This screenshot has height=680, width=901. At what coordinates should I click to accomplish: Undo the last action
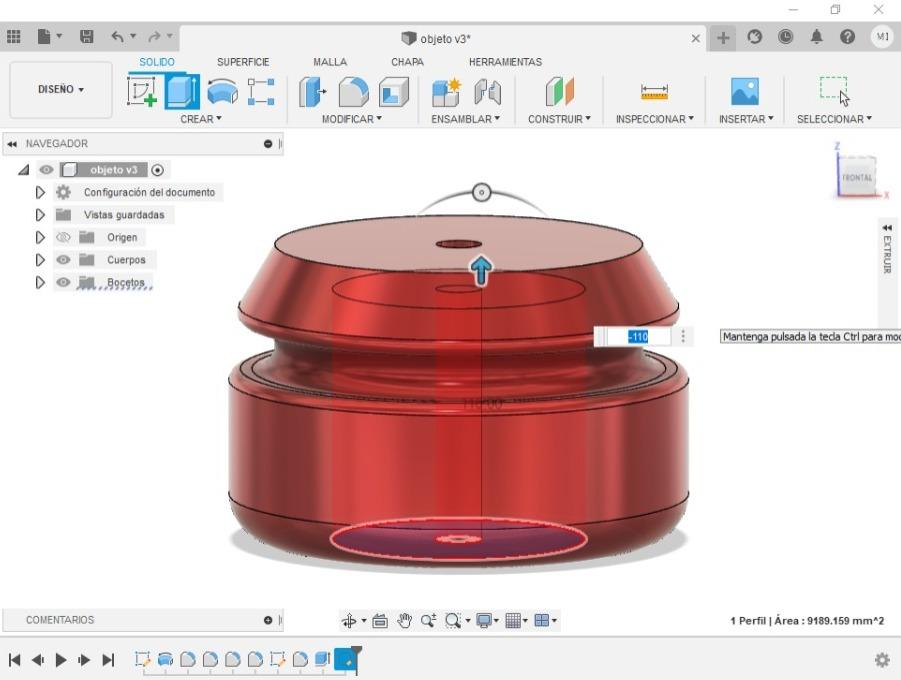[117, 37]
